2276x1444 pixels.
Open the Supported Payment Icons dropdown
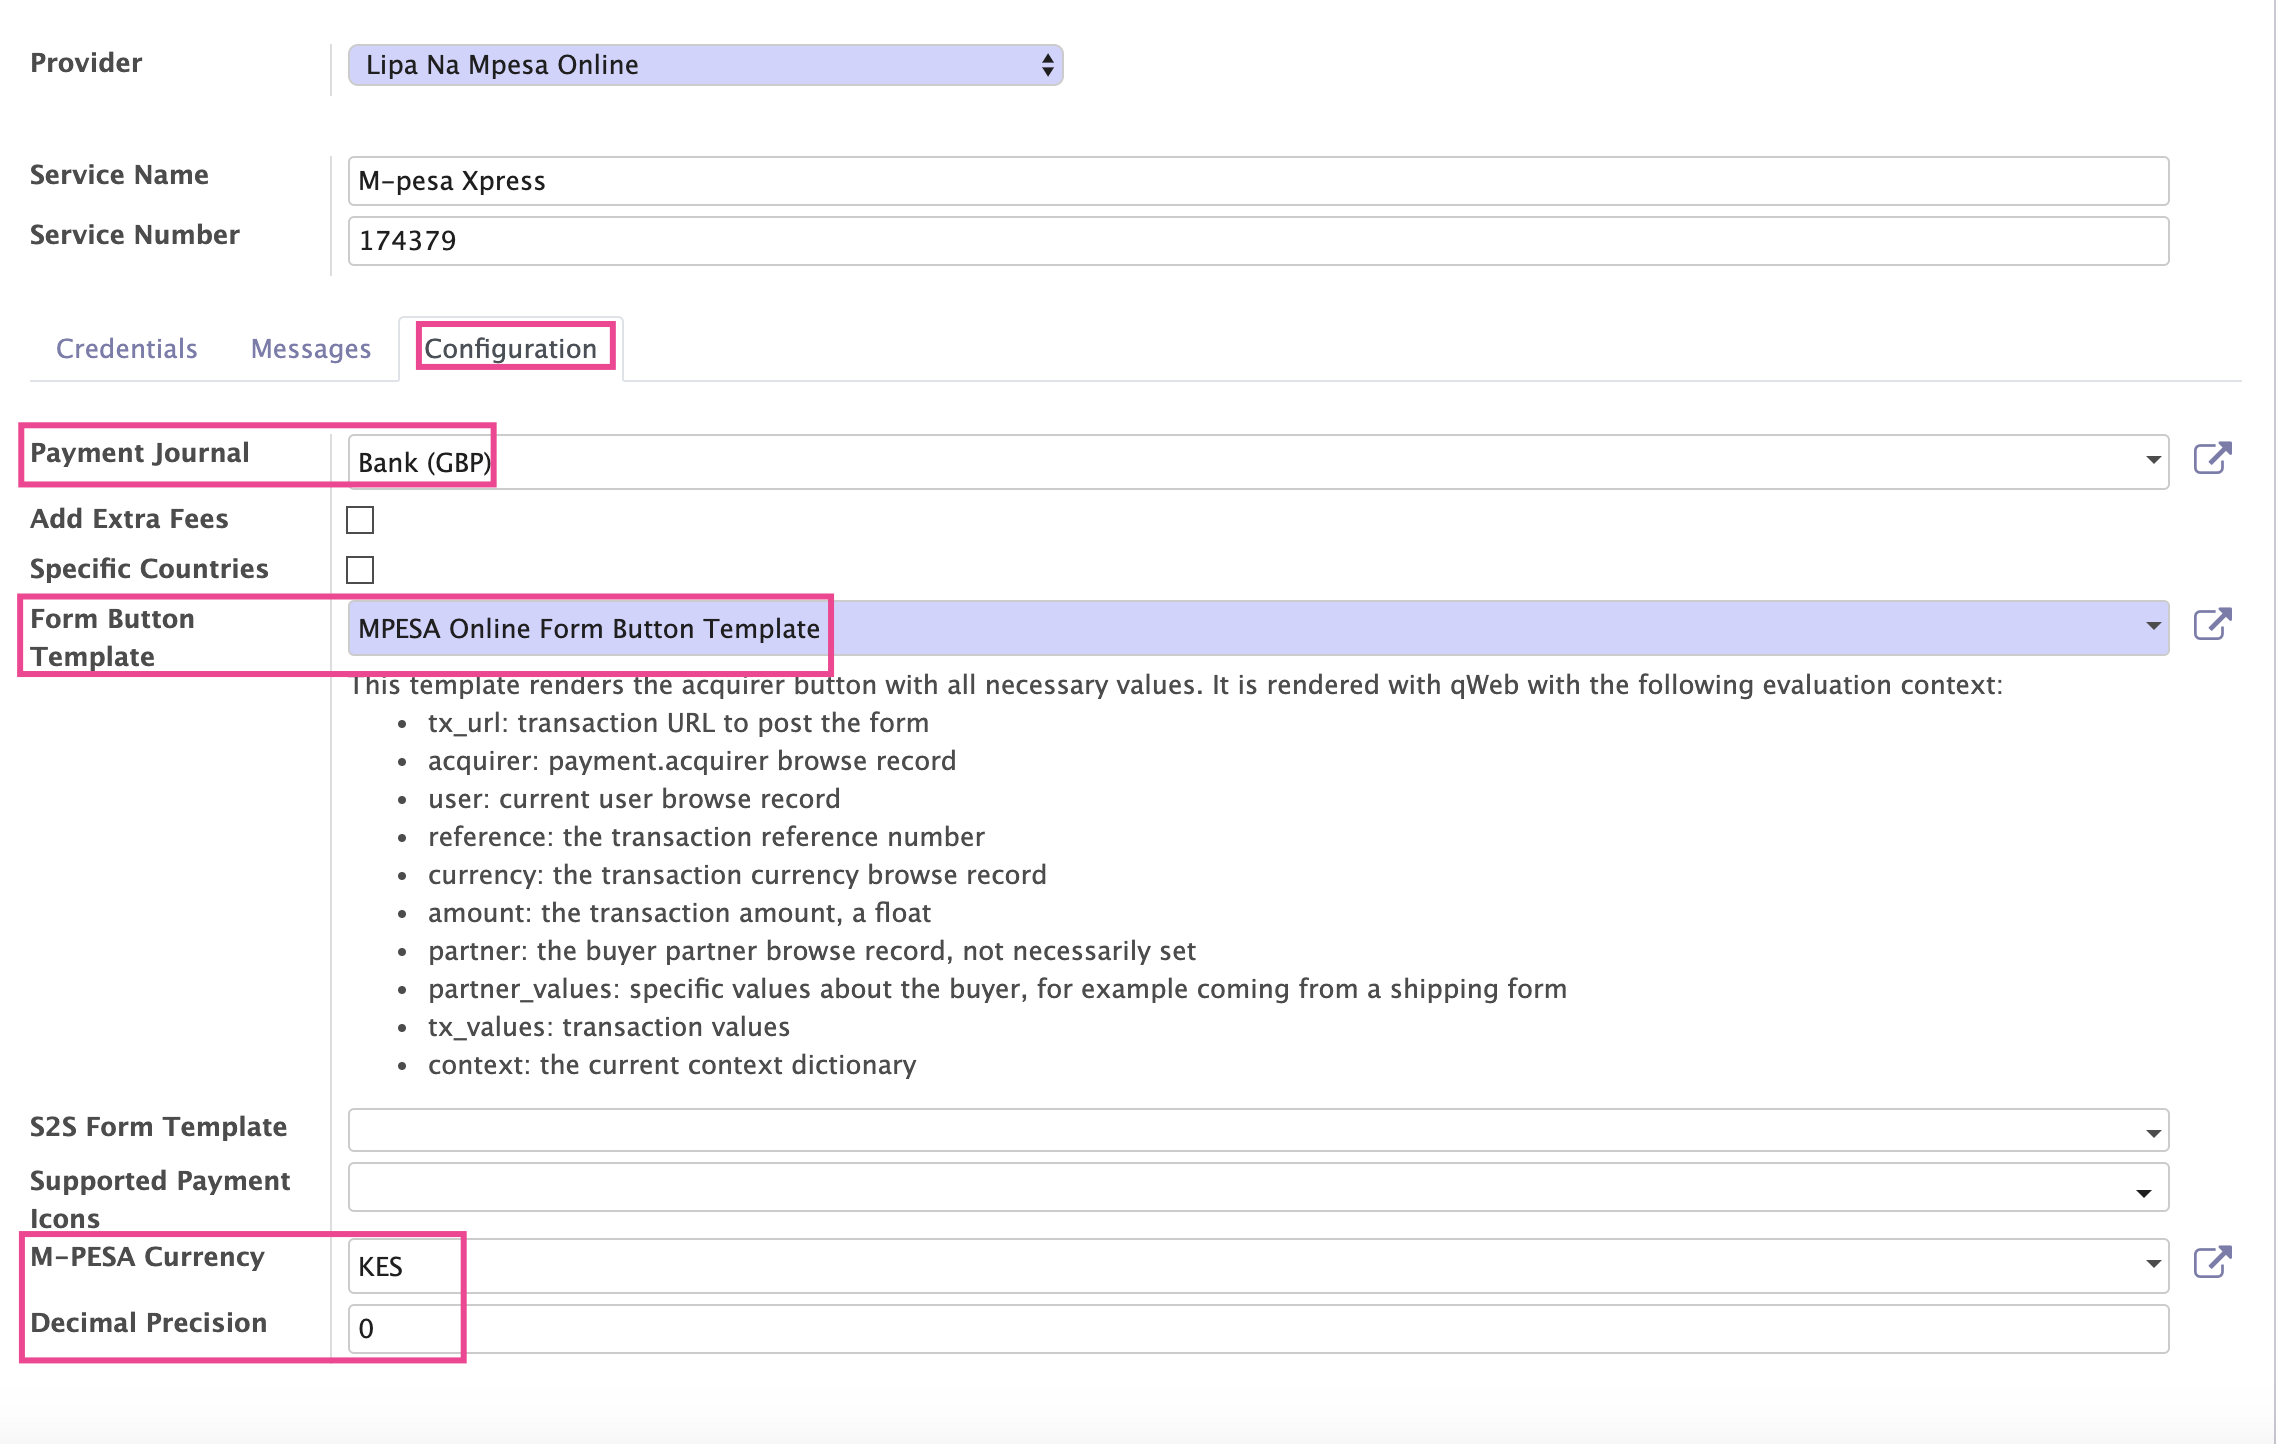coord(1258,1187)
